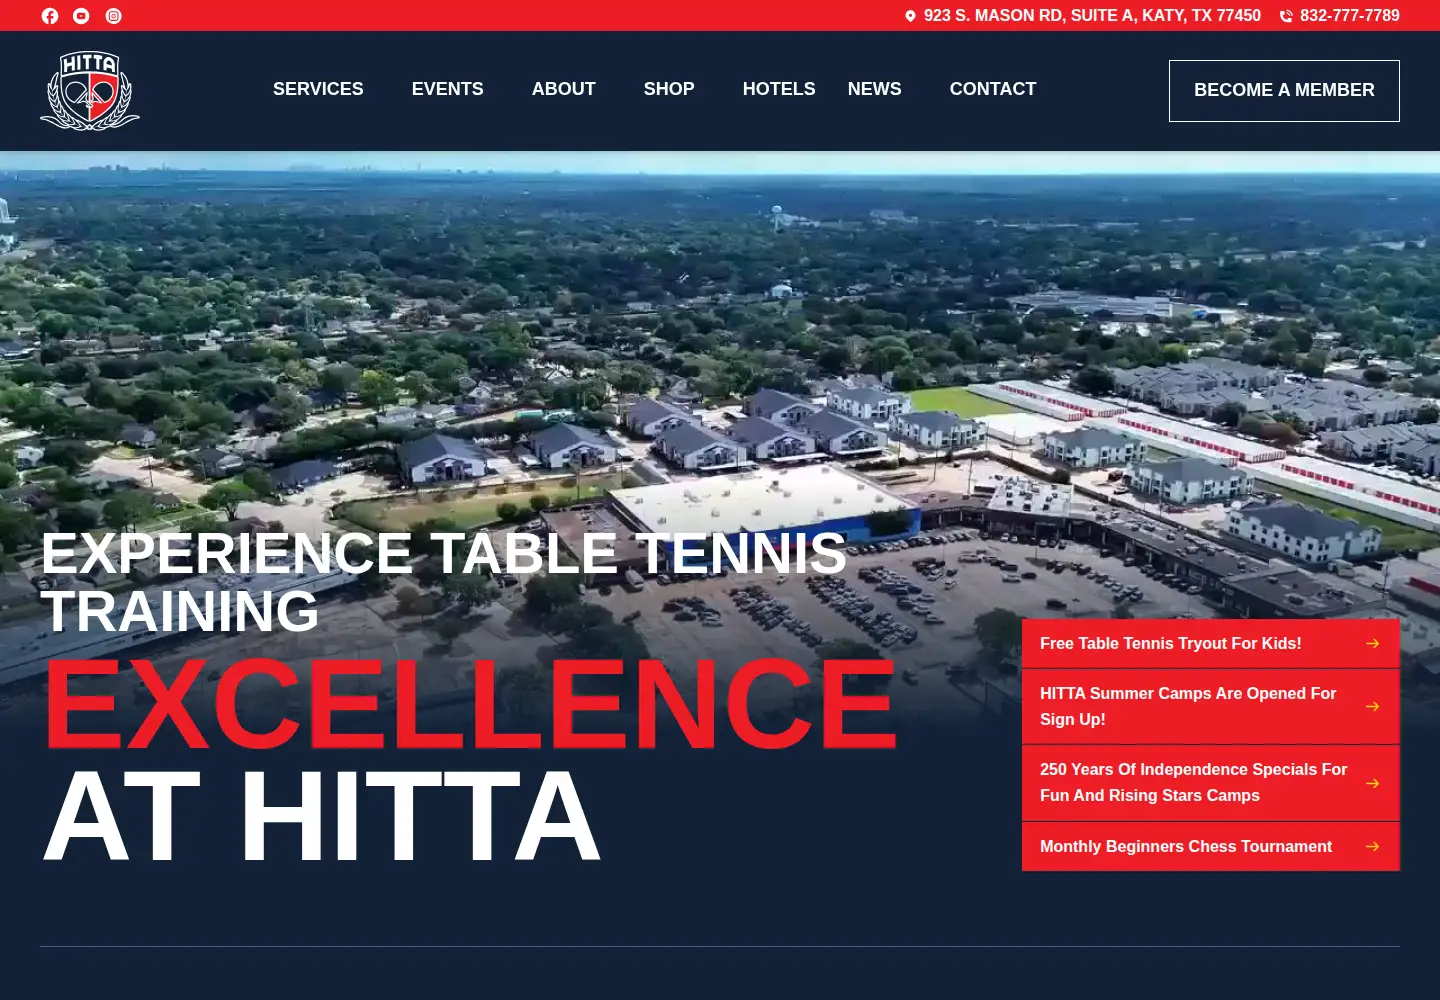Click the arrow on Free Table Tennis Tryout

1373,644
